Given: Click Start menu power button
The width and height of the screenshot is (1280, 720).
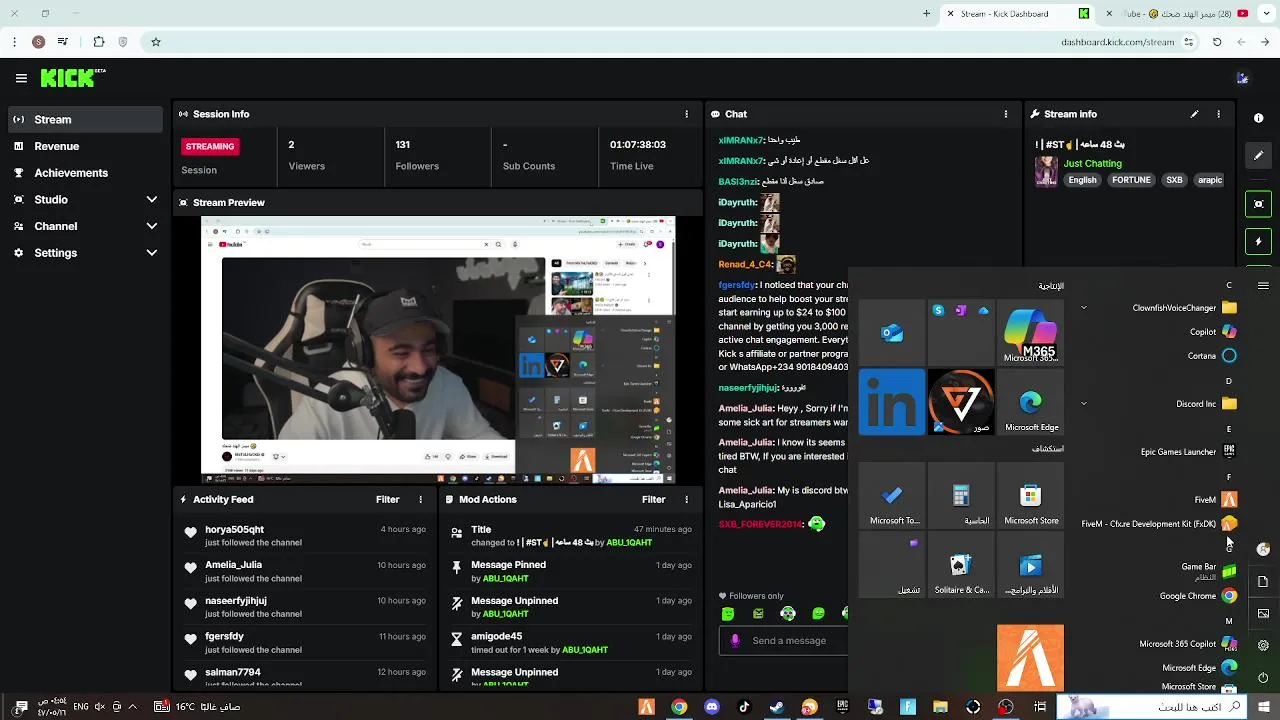Looking at the screenshot, I should (x=1263, y=677).
